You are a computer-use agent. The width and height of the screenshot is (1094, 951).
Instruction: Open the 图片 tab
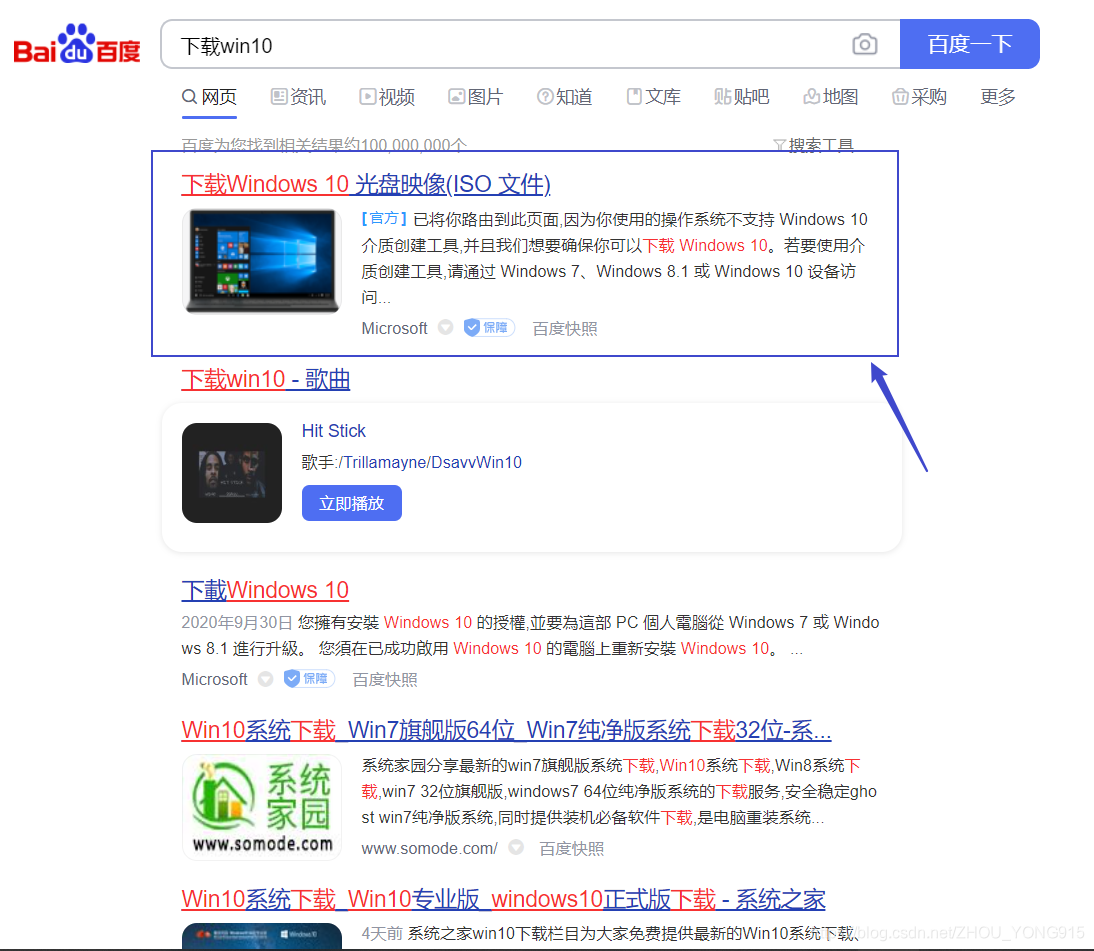(476, 97)
